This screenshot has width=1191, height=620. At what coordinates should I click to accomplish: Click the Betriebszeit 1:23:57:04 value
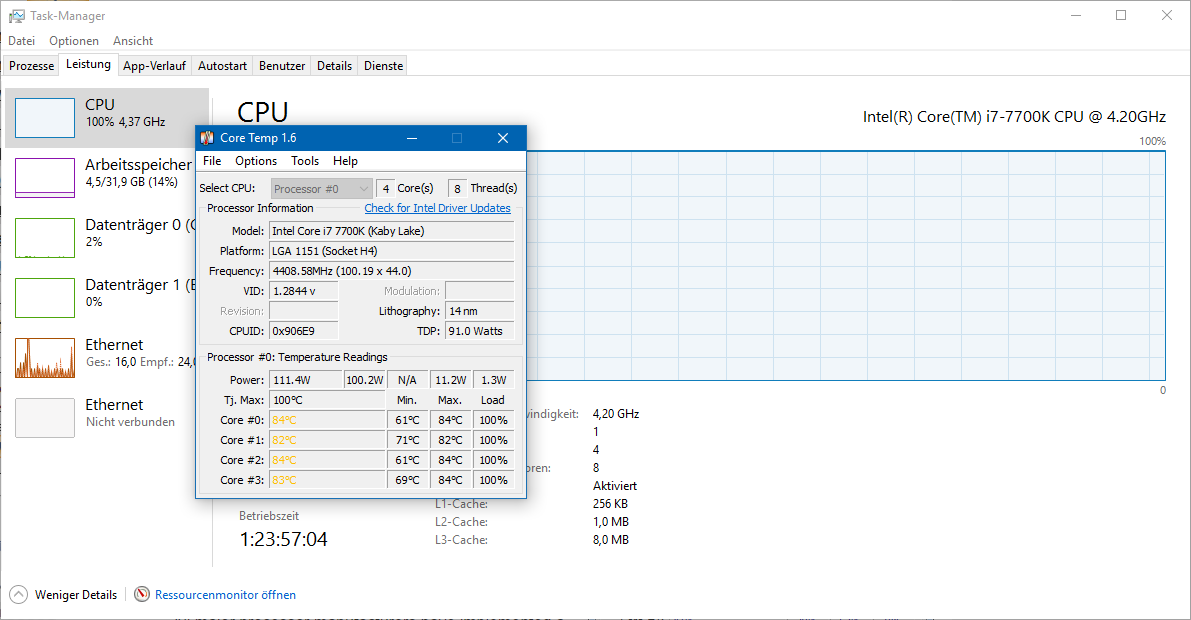[x=283, y=539]
